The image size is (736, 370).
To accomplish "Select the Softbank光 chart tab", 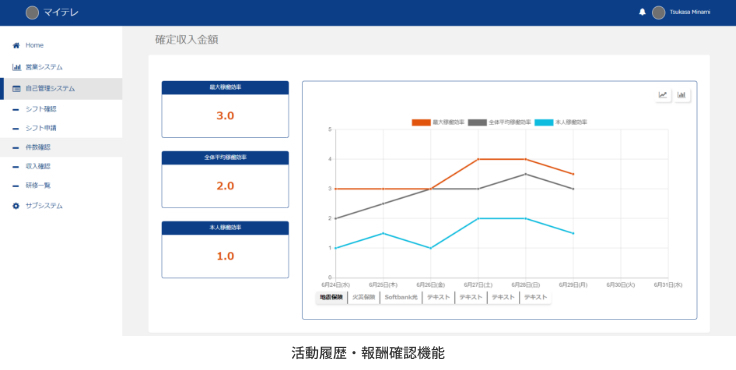I will click(401, 298).
